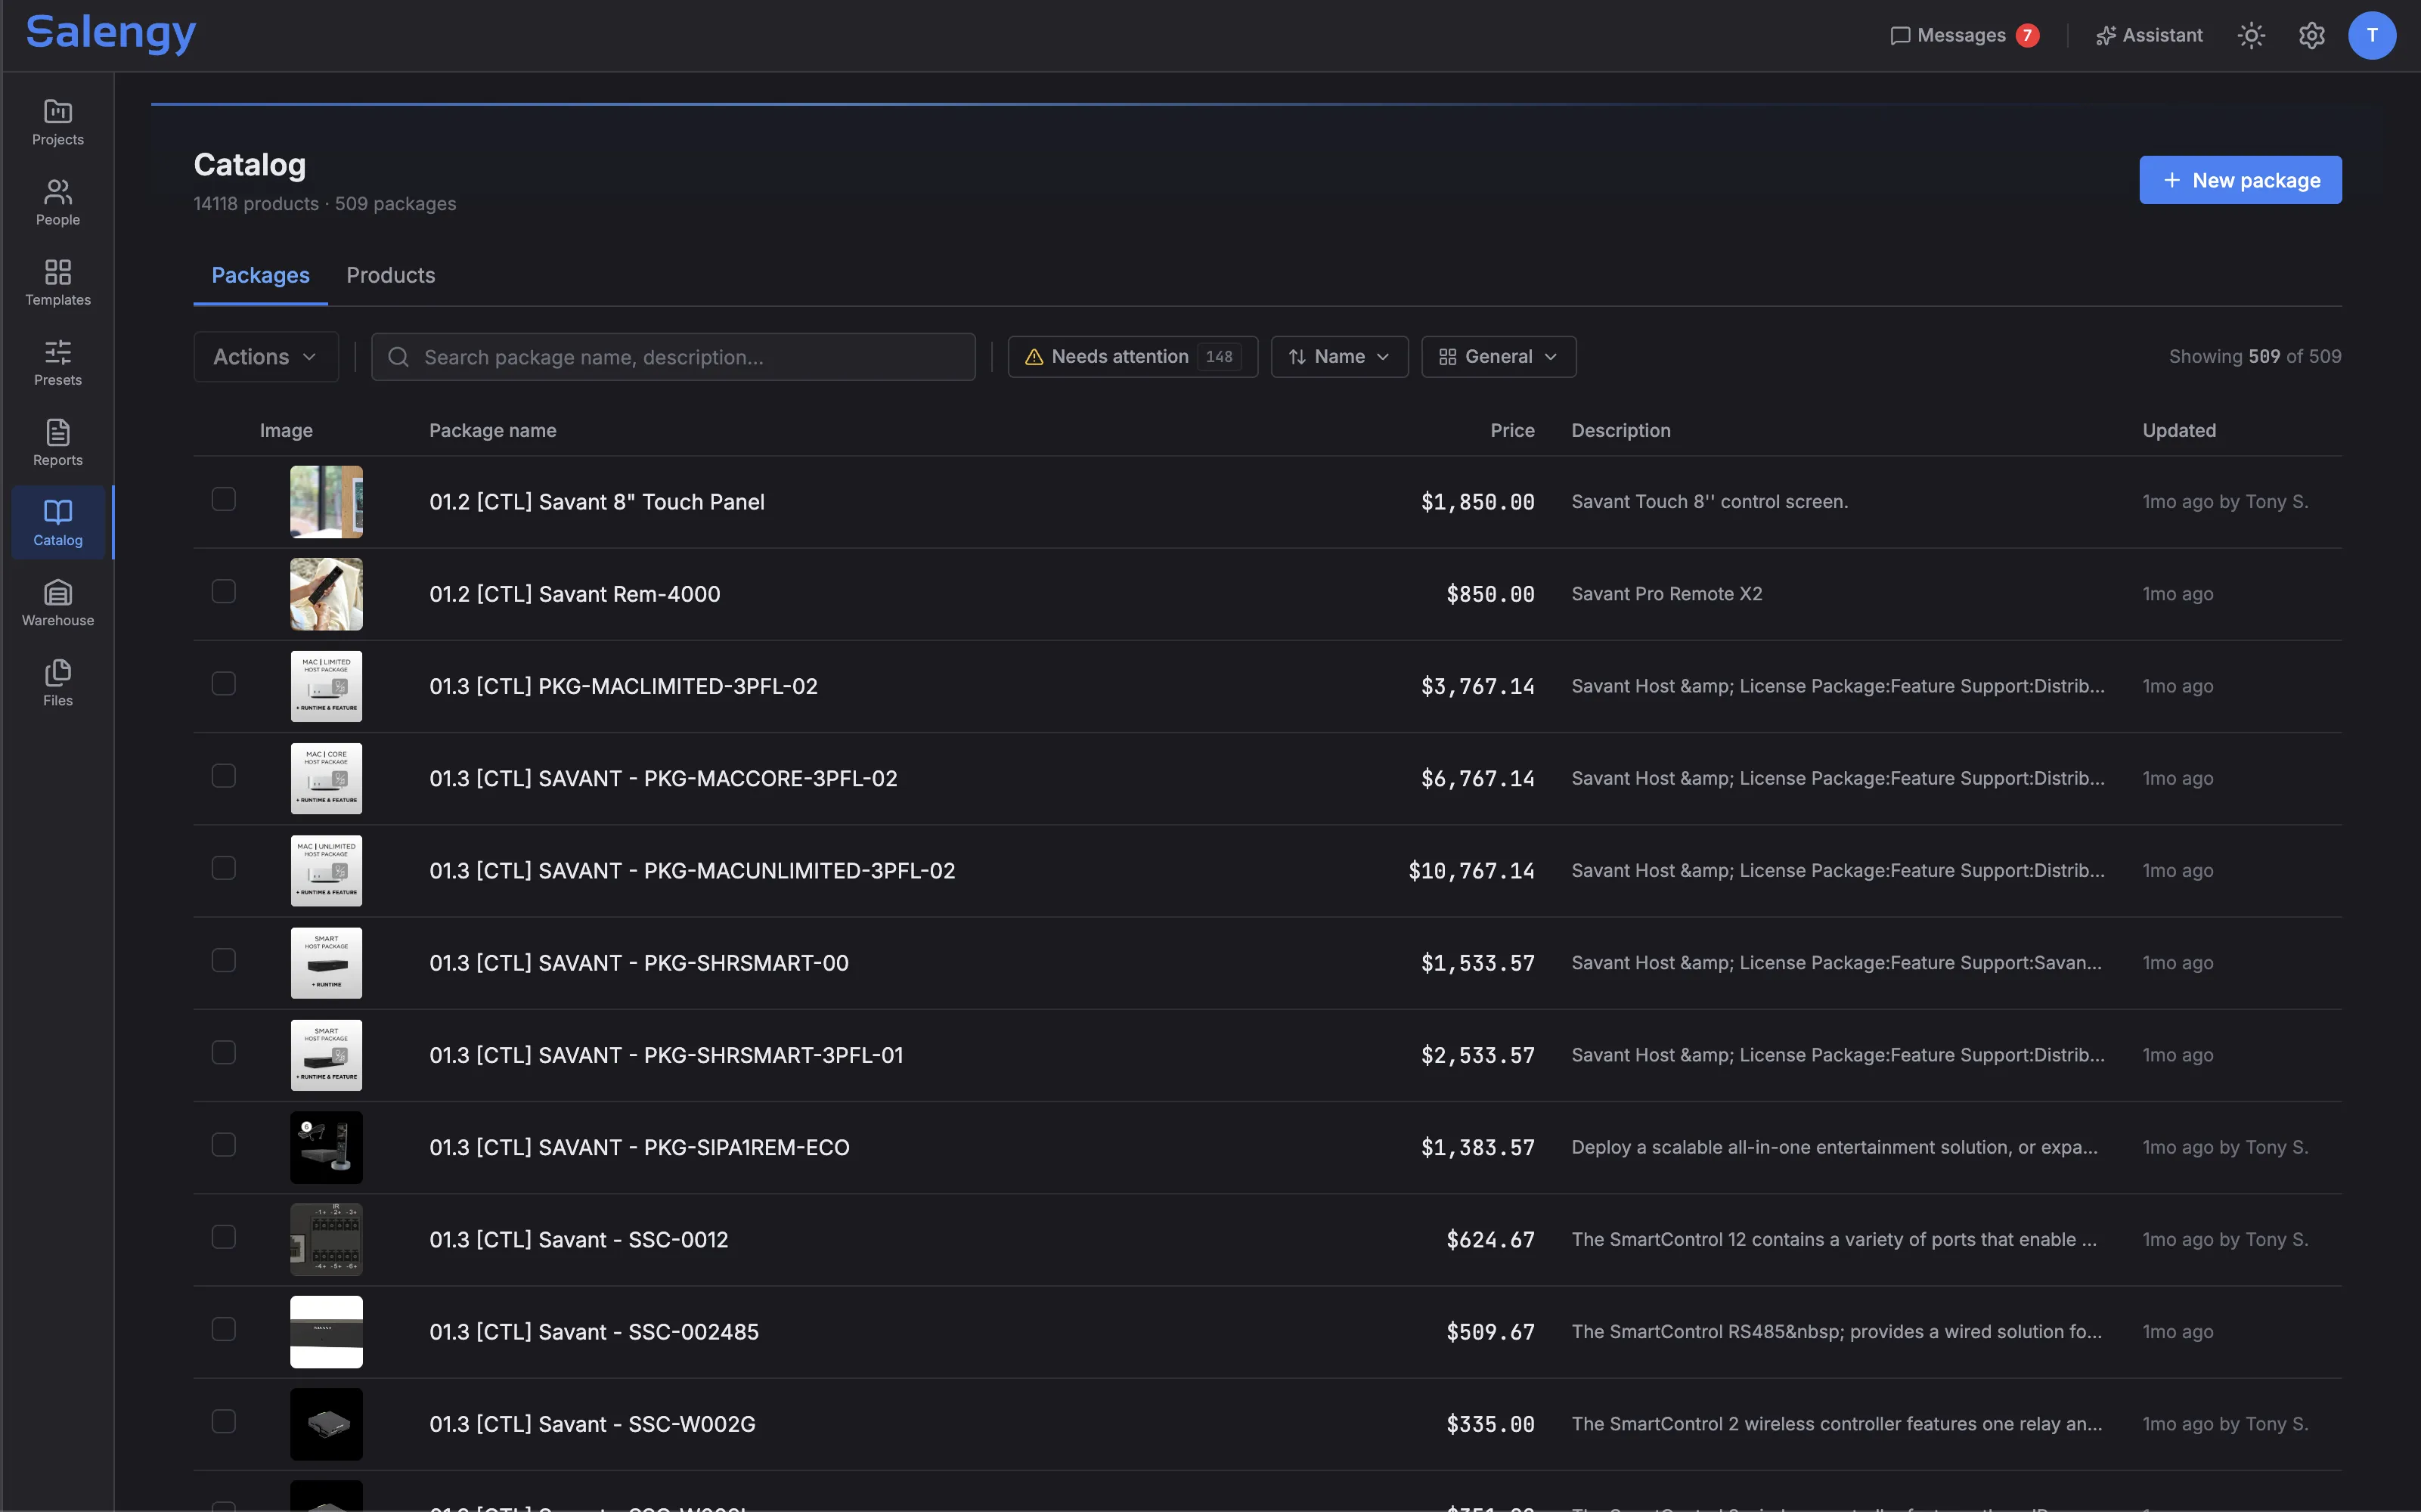
Task: Check the PKG-MACUNLIMITED-3PFL-02 row box
Action: (x=224, y=868)
